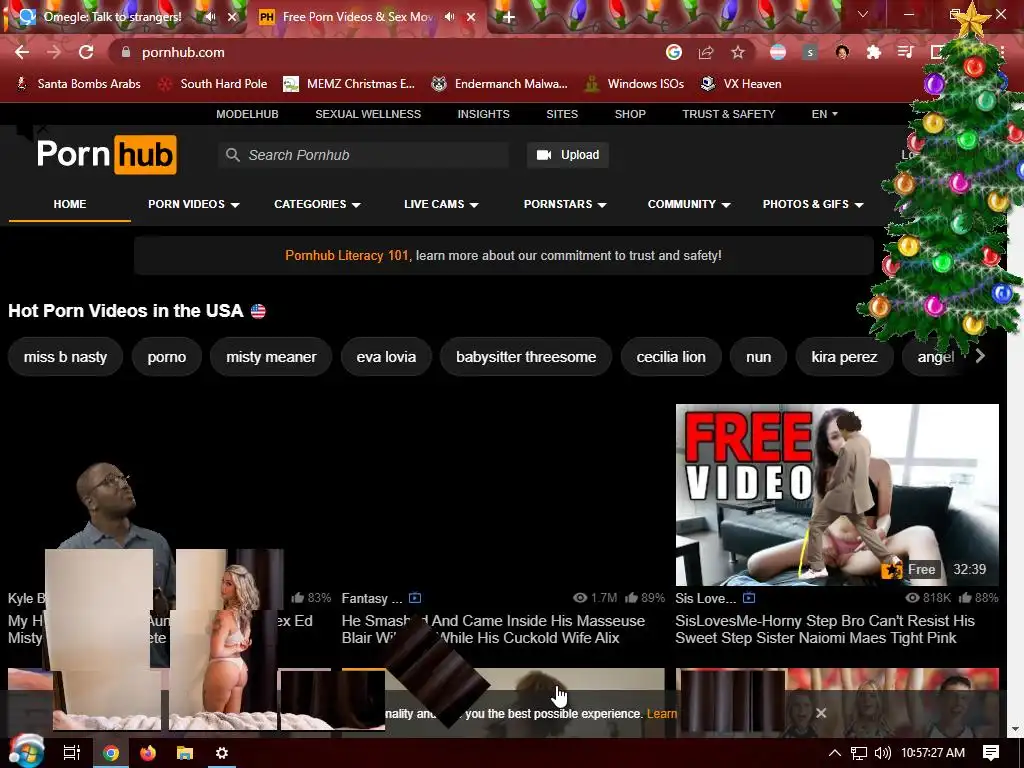The image size is (1024, 768).
Task: Open Settings gear on the taskbar
Action: tap(222, 753)
